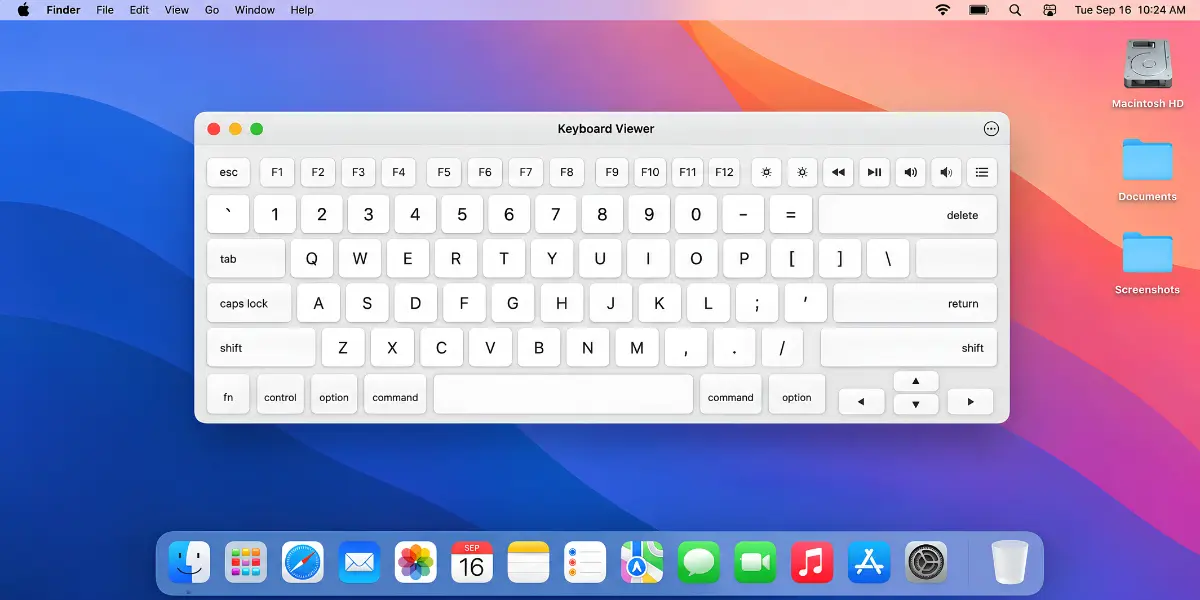Toggle the command key beside the Z row's left option
Viewport: 1200px width, 600px height.
coord(395,394)
